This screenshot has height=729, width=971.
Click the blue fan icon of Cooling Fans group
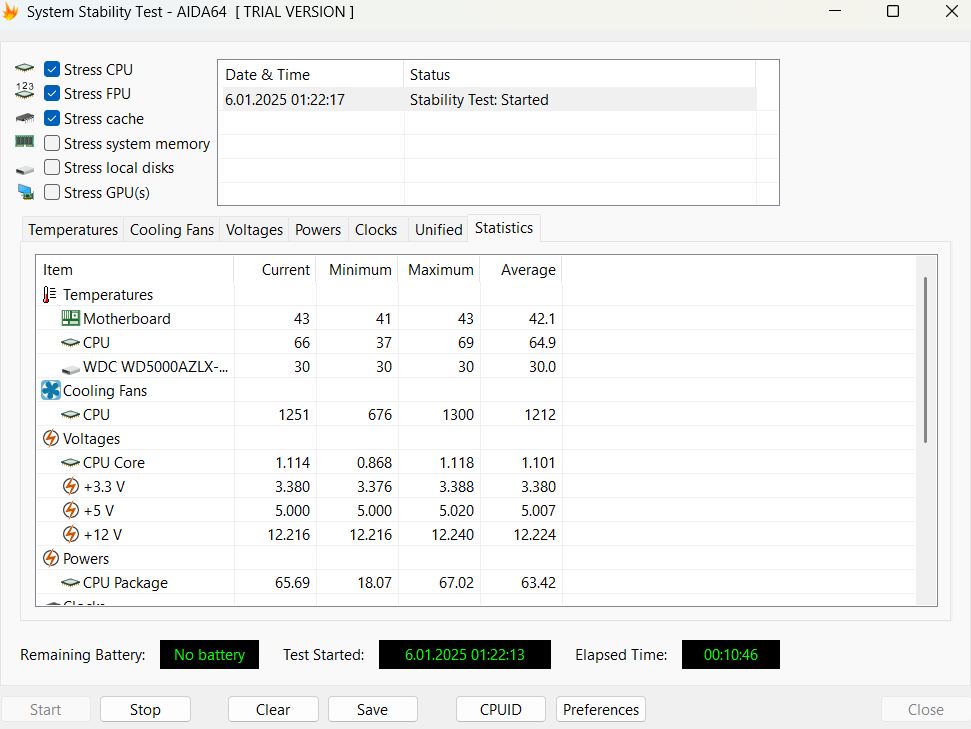tap(50, 390)
